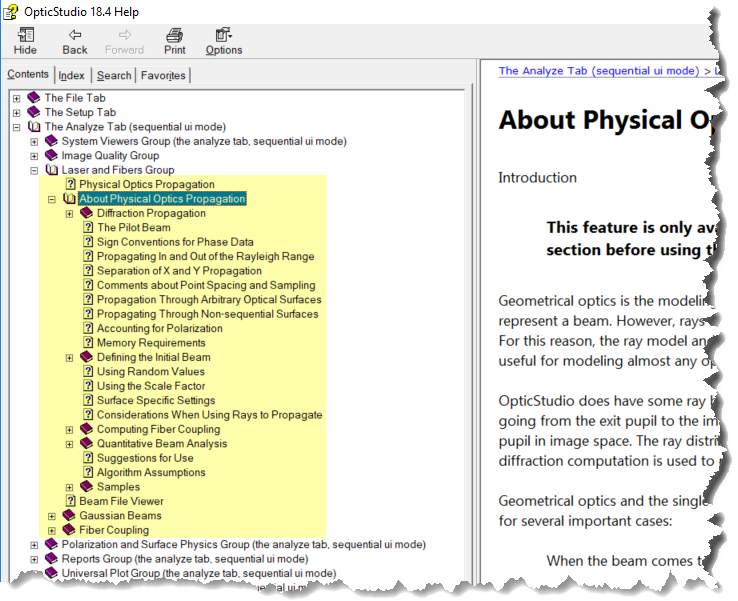Click the book icon beside Samples
Viewport: 738px width, 601px height.
pos(87,487)
